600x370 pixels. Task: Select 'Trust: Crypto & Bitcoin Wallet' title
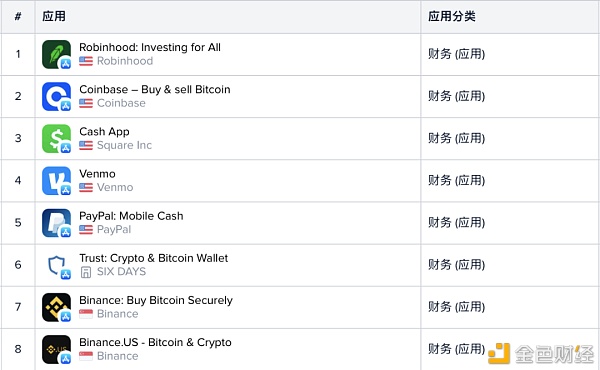point(153,258)
